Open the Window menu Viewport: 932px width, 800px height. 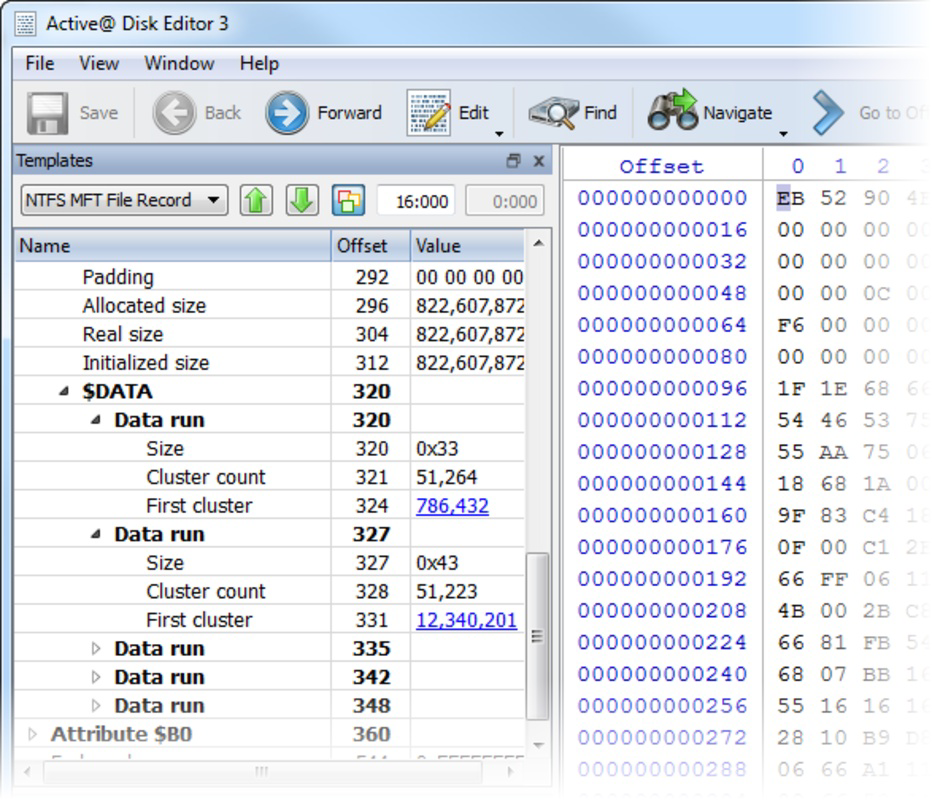(x=179, y=64)
